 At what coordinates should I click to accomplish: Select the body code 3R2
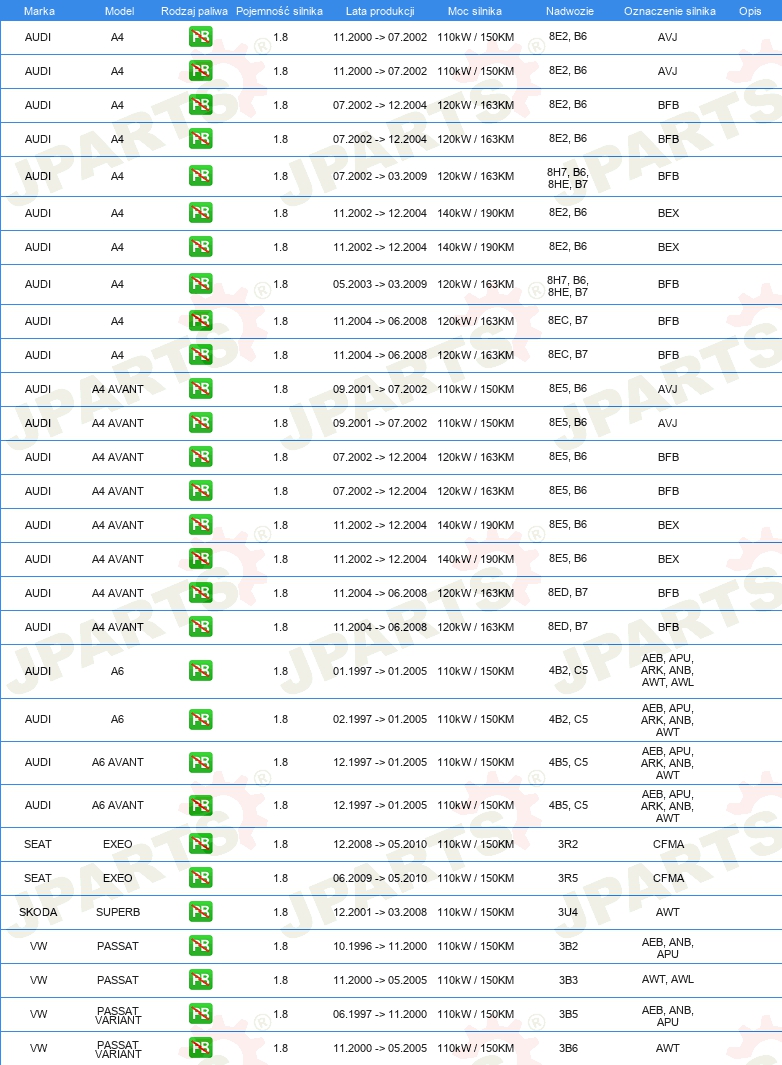(x=568, y=844)
